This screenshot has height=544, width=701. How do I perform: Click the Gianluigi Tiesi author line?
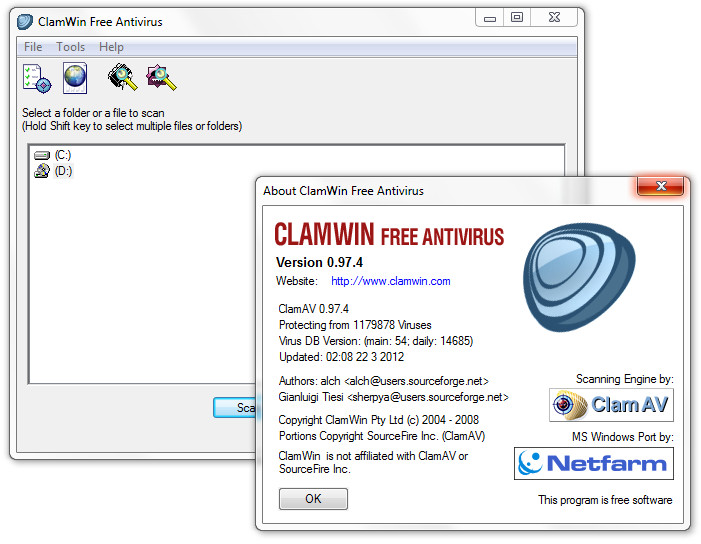pos(393,397)
